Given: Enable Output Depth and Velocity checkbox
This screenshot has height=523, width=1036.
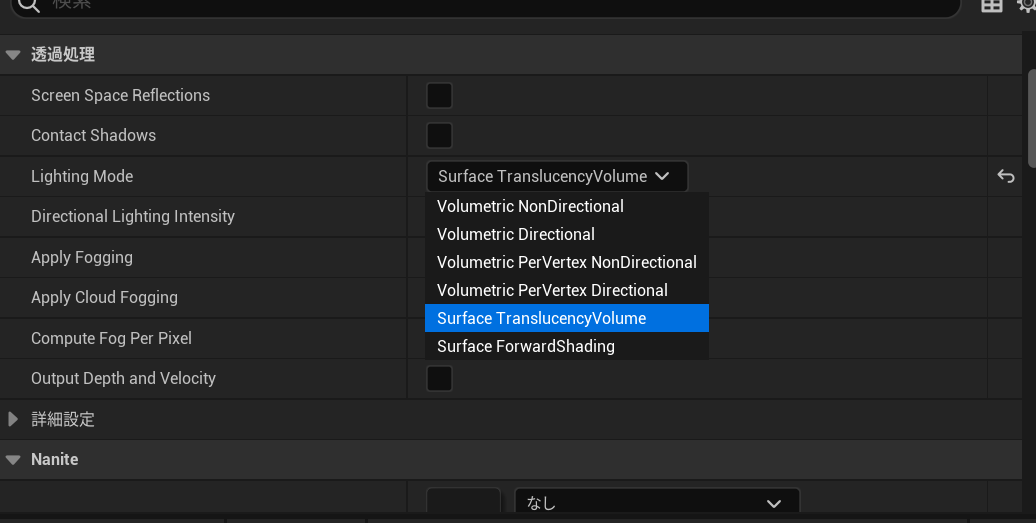Looking at the screenshot, I should tap(439, 379).
